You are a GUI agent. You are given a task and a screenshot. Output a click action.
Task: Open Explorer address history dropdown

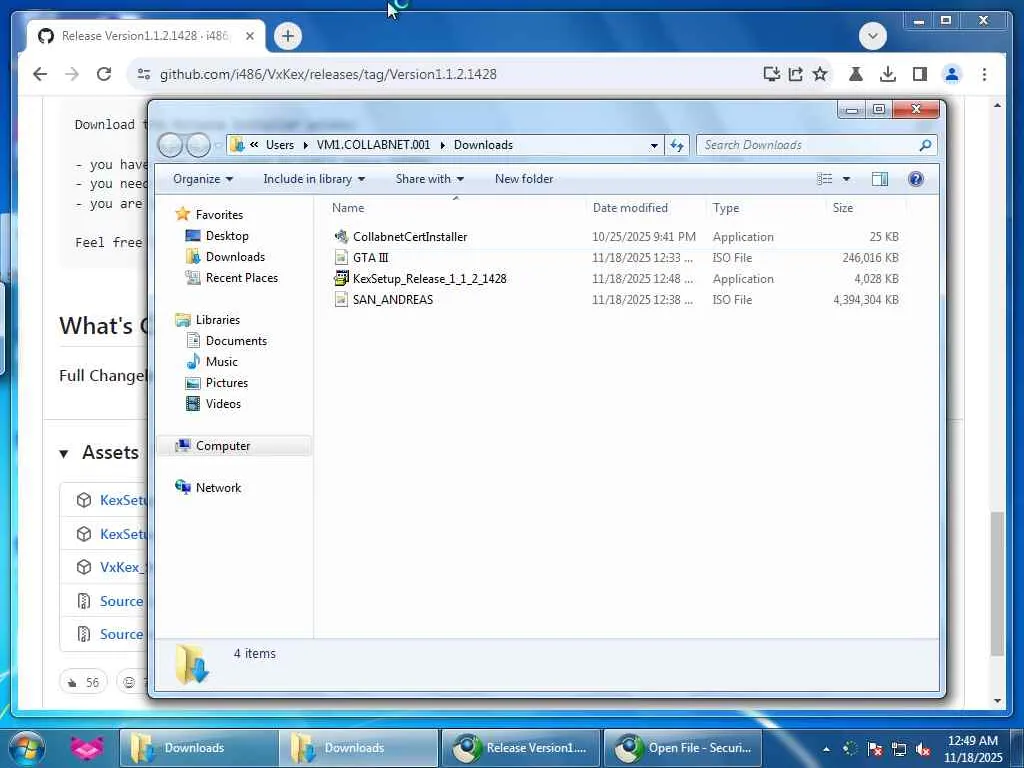[x=654, y=146]
